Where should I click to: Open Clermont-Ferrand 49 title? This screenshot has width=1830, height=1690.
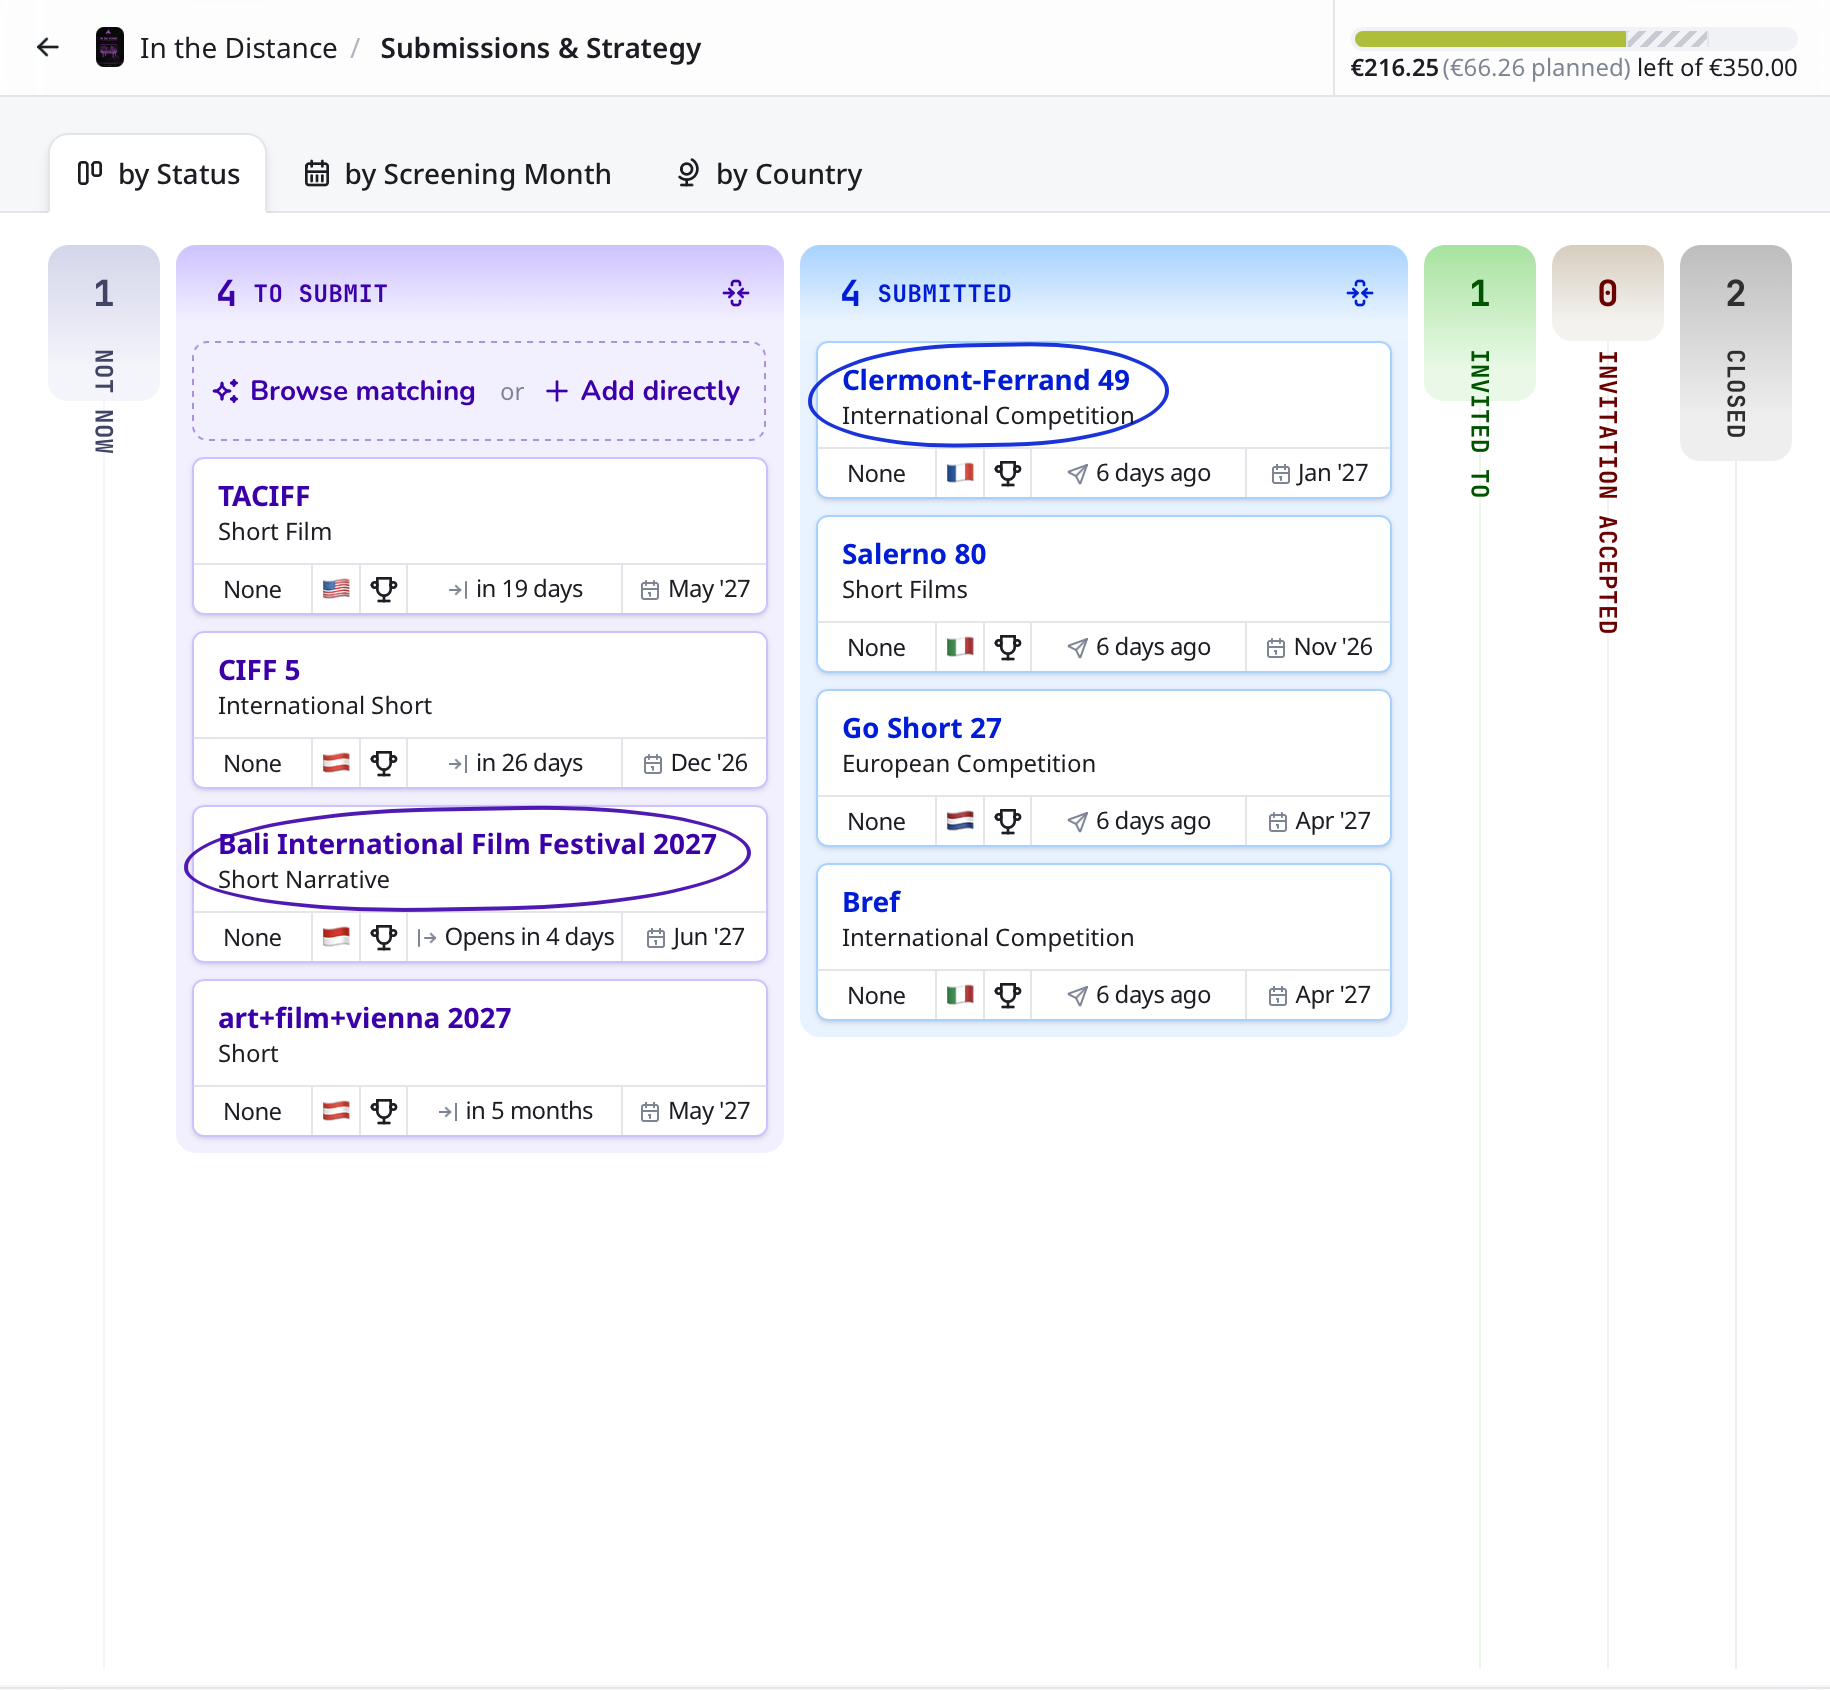[986, 380]
